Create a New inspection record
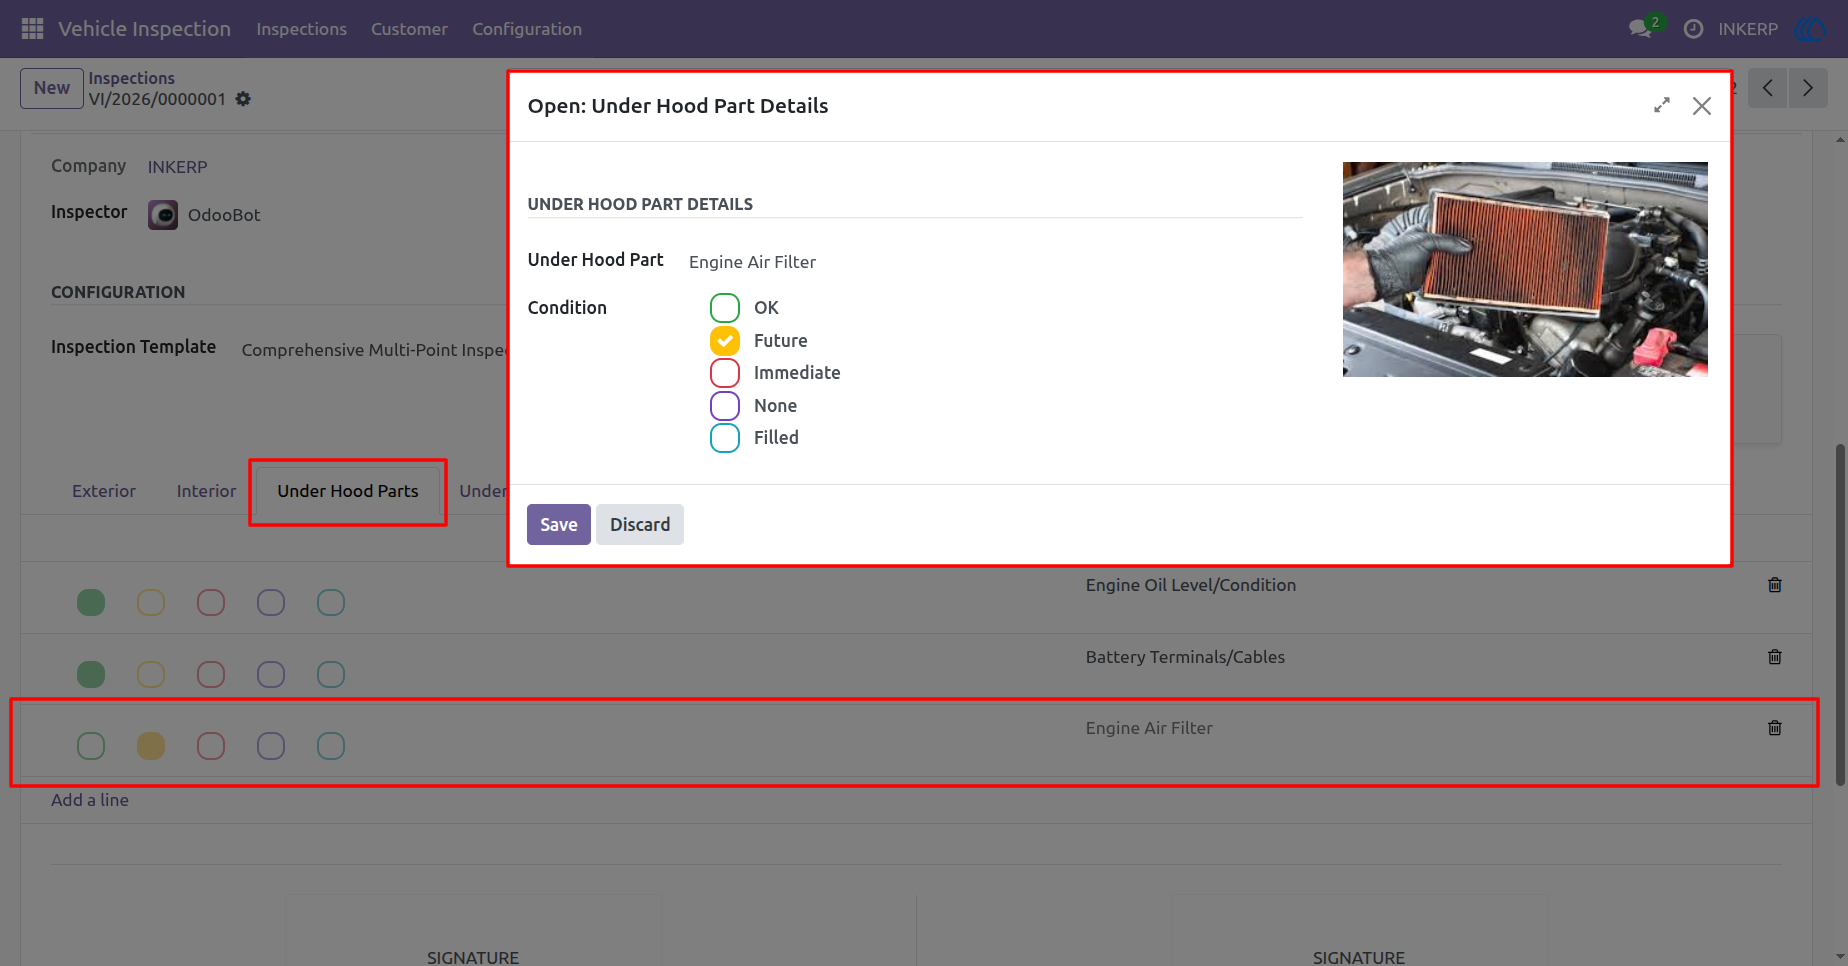Screen dimensions: 1848x966 pyautogui.click(x=52, y=88)
